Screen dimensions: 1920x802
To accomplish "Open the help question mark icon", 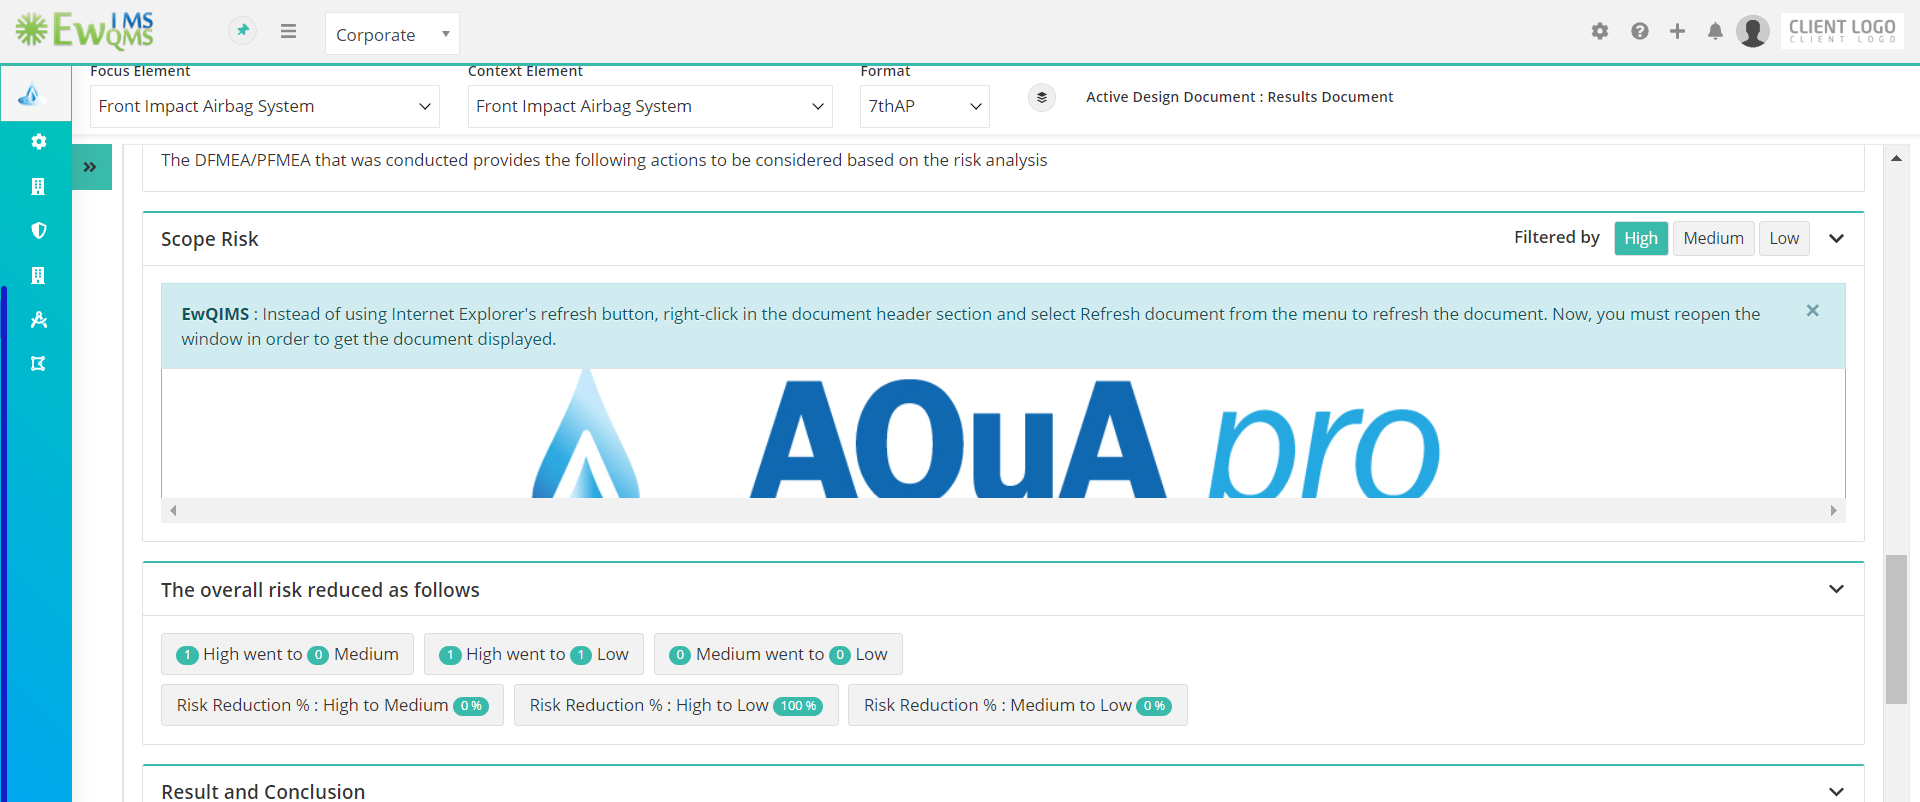I will tap(1639, 31).
